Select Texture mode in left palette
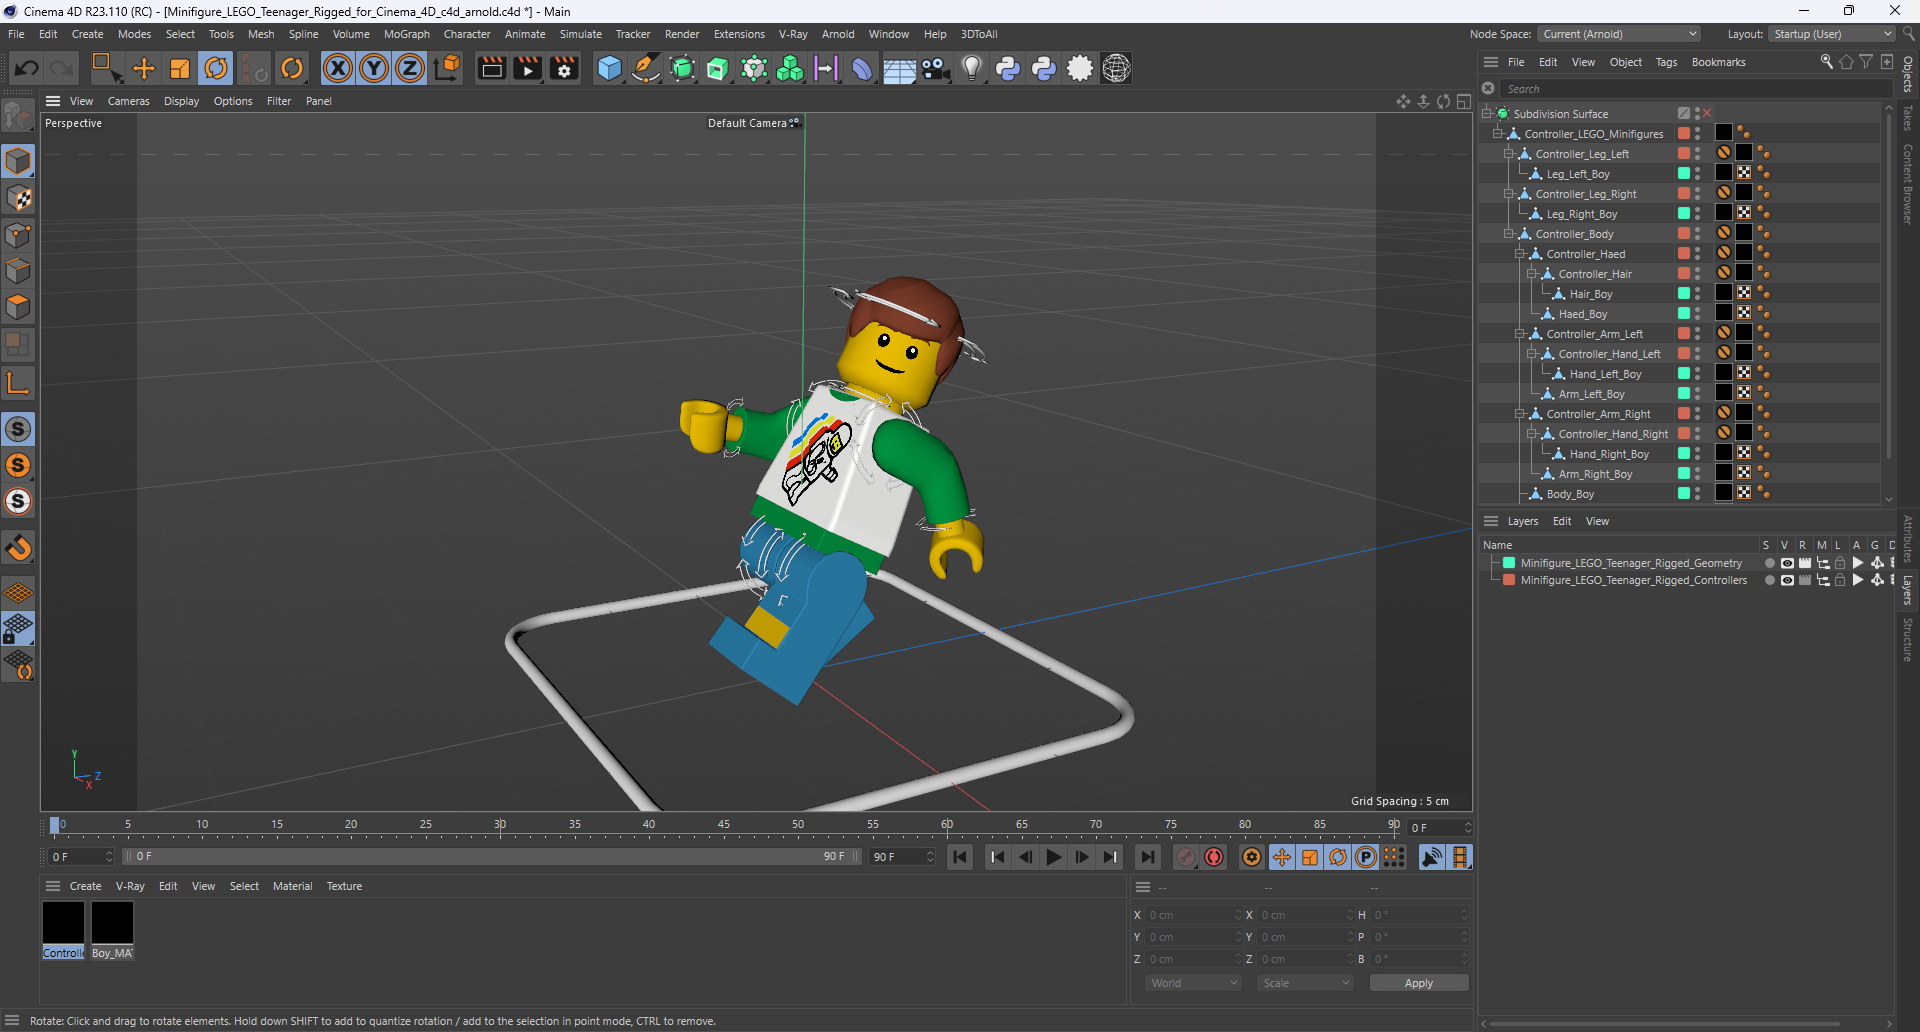Image resolution: width=1920 pixels, height=1032 pixels. point(19,198)
